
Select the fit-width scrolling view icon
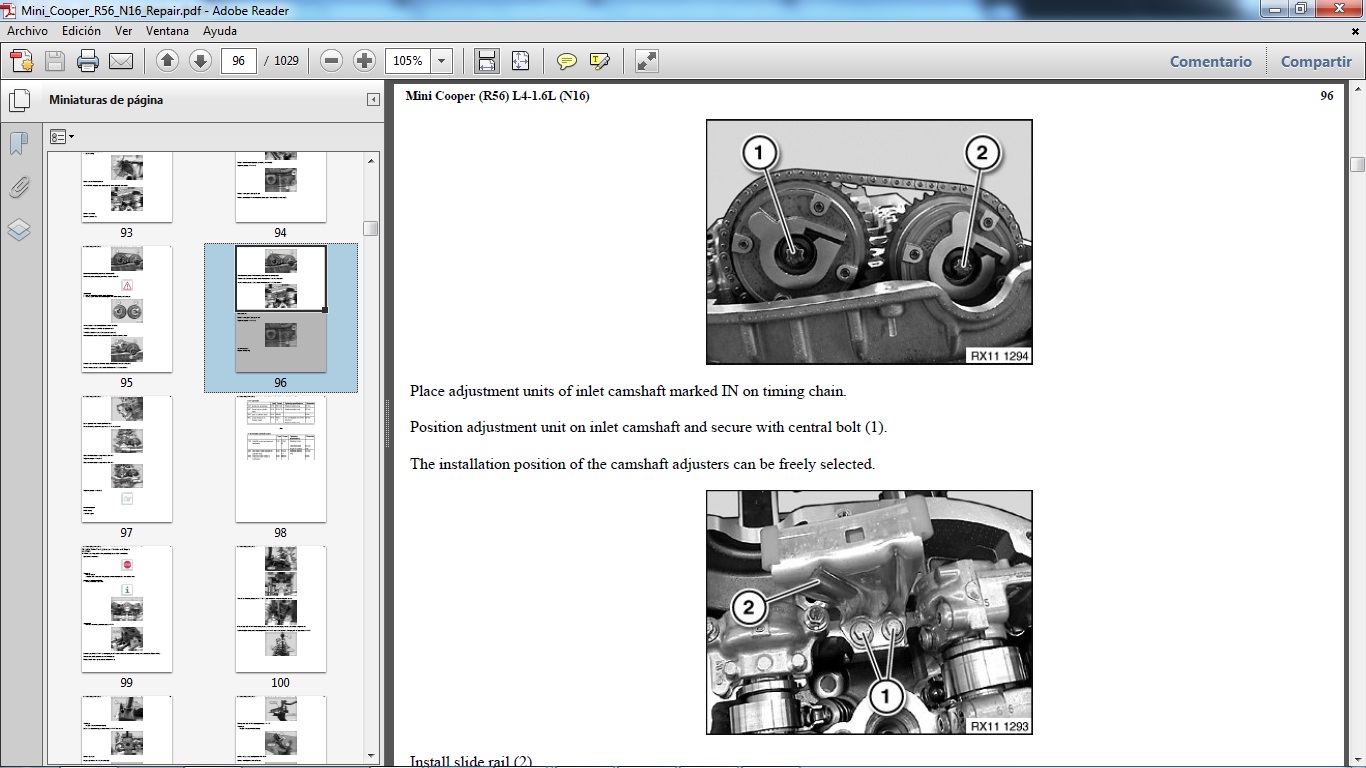[487, 61]
